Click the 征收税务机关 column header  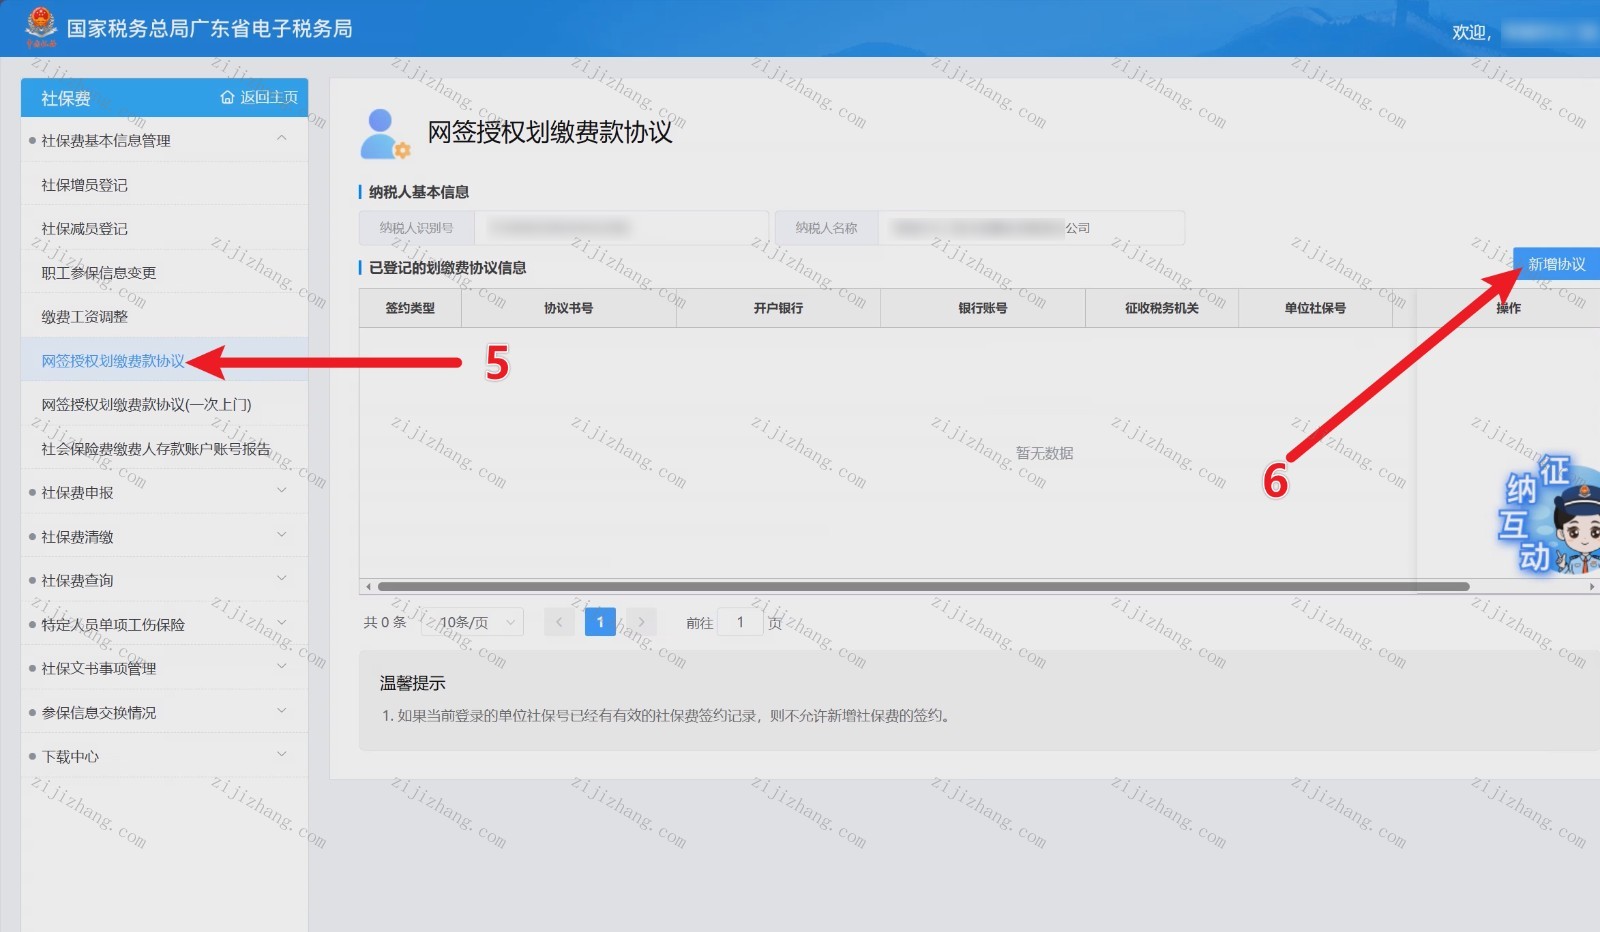click(1162, 308)
